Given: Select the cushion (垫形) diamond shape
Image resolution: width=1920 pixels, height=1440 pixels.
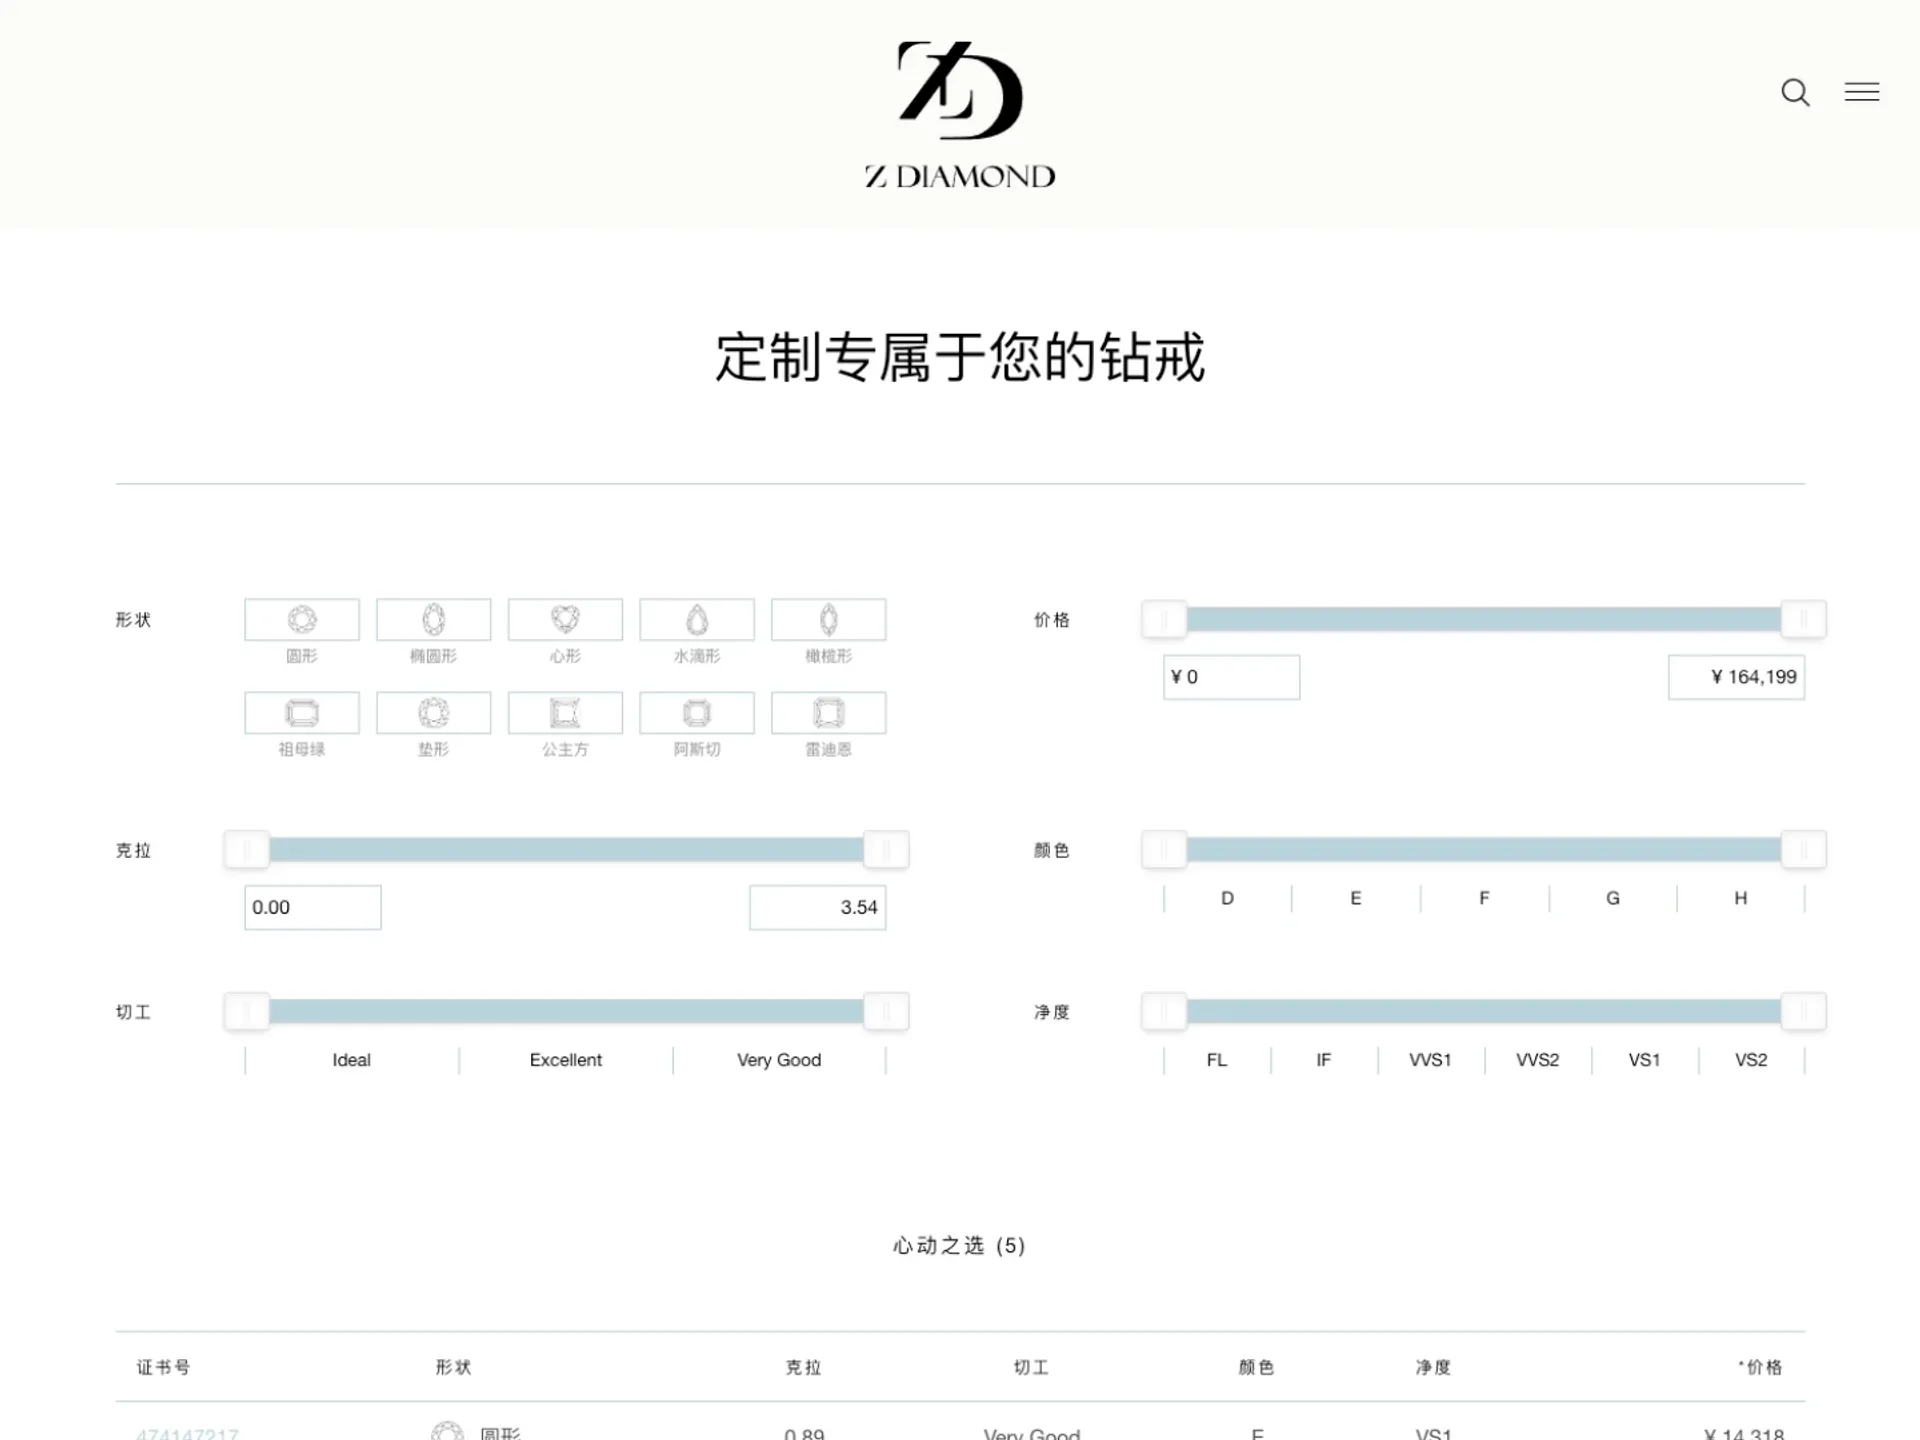Looking at the screenshot, I should 433,713.
